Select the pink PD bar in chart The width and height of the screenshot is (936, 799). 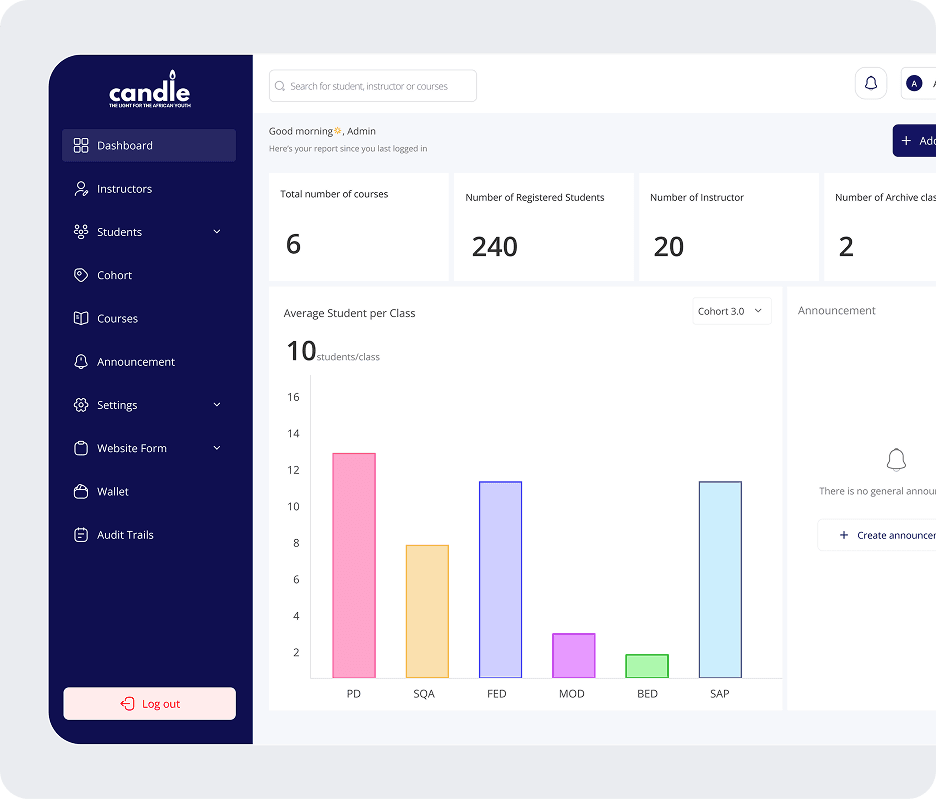pos(354,565)
